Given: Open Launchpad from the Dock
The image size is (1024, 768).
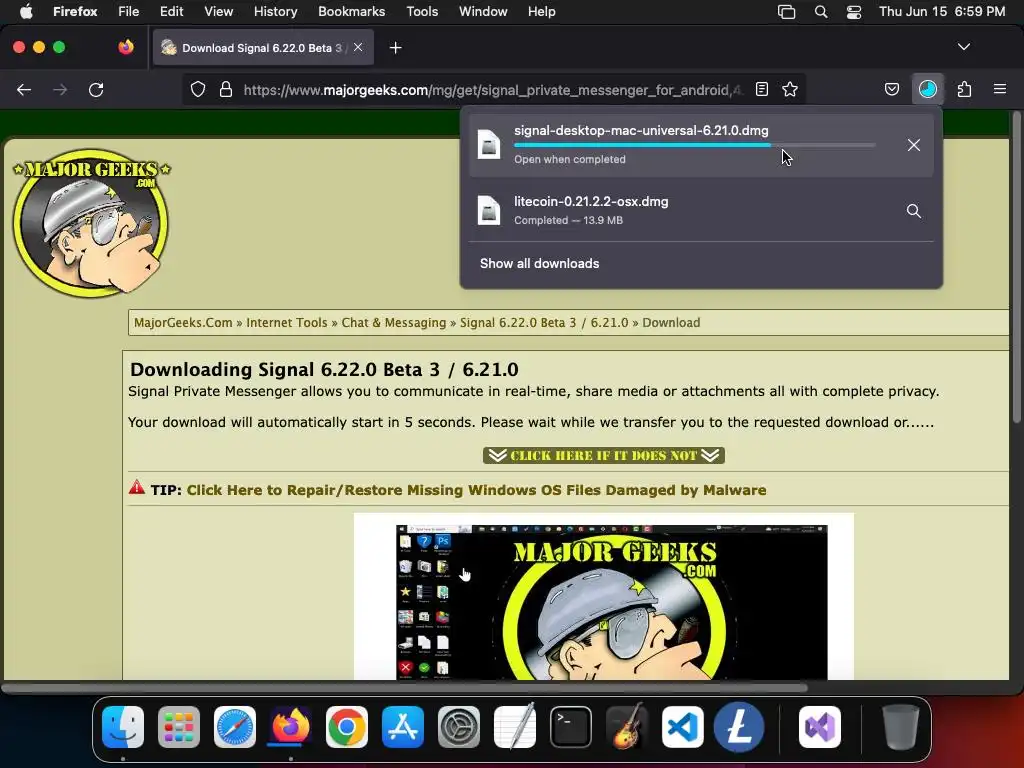Looking at the screenshot, I should (179, 727).
